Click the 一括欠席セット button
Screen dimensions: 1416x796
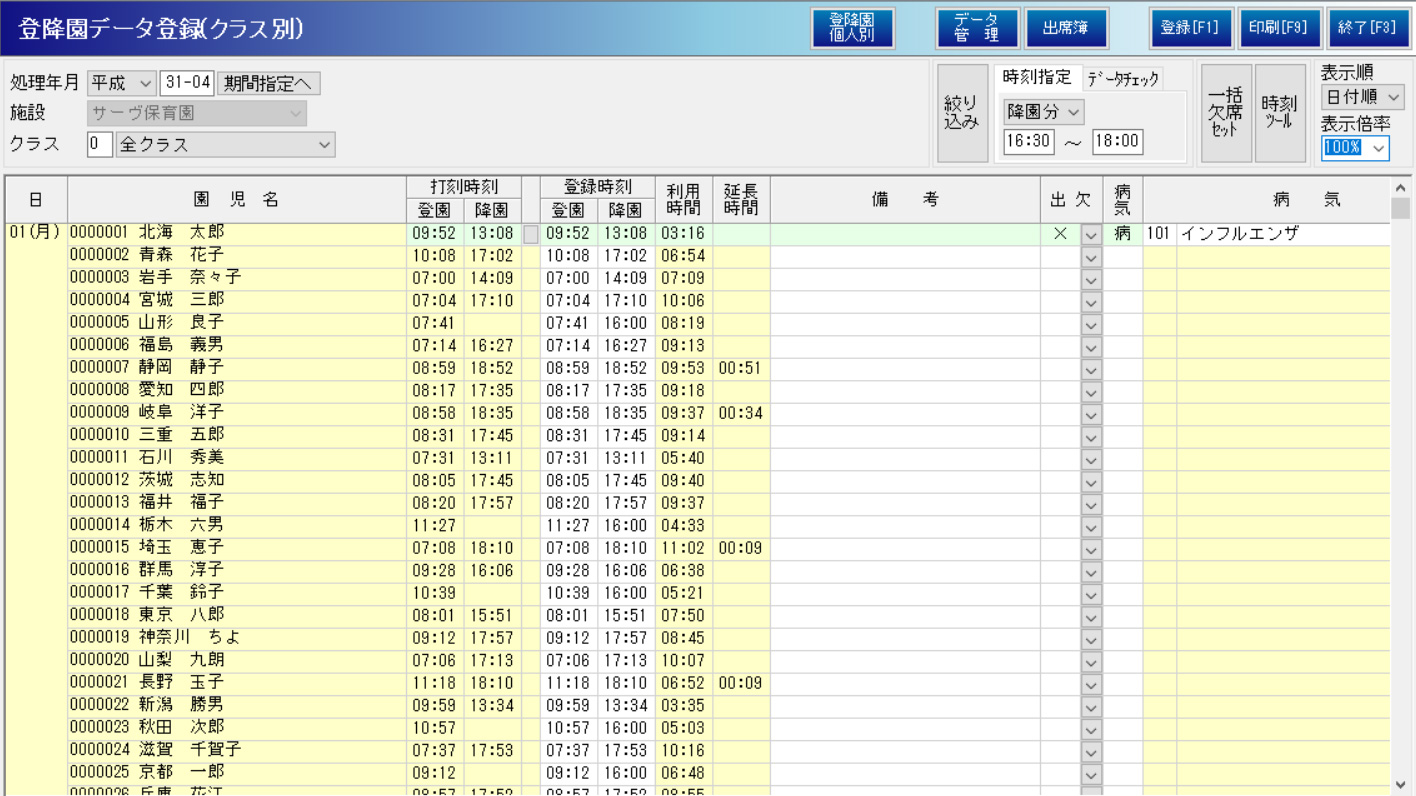click(x=1225, y=113)
